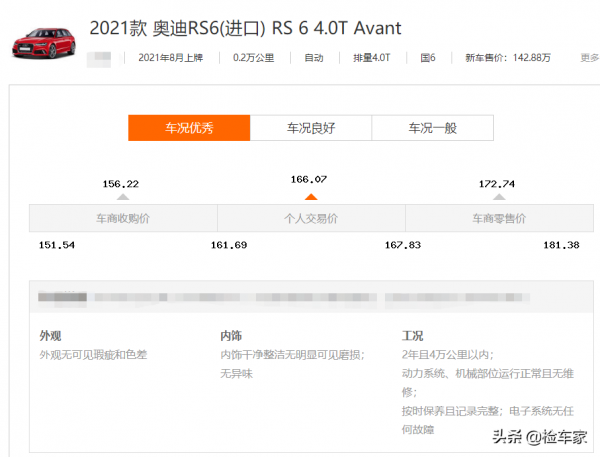Select the 车况优秀 condition tab

tap(189, 128)
